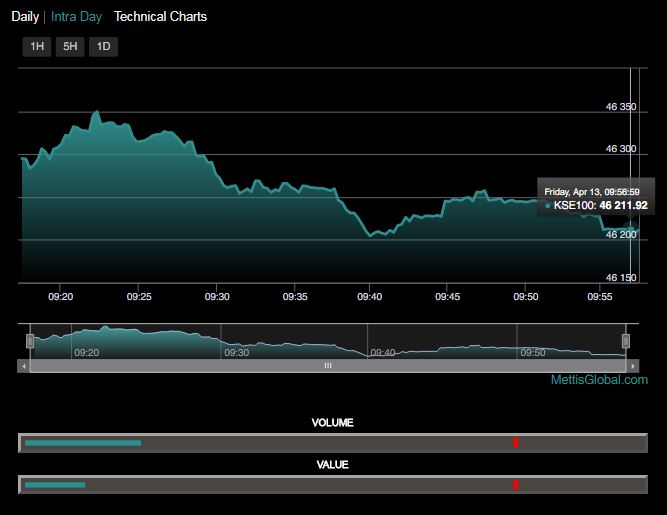Choose the 1D range button
Screen dimensions: 667x515
pos(103,46)
